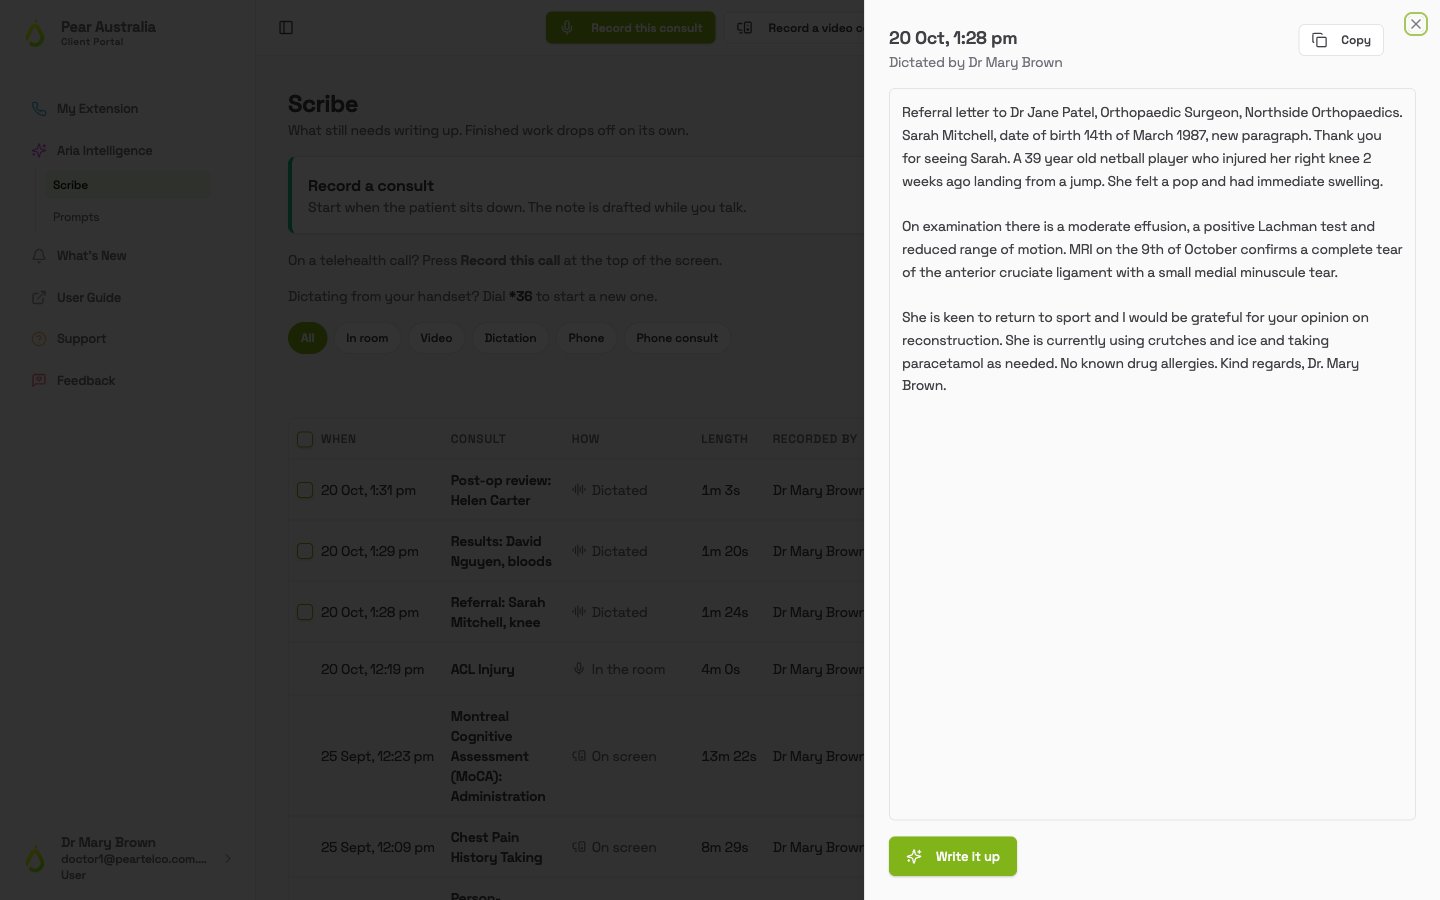Click the What's New bell icon
The image size is (1440, 900).
(x=39, y=256)
